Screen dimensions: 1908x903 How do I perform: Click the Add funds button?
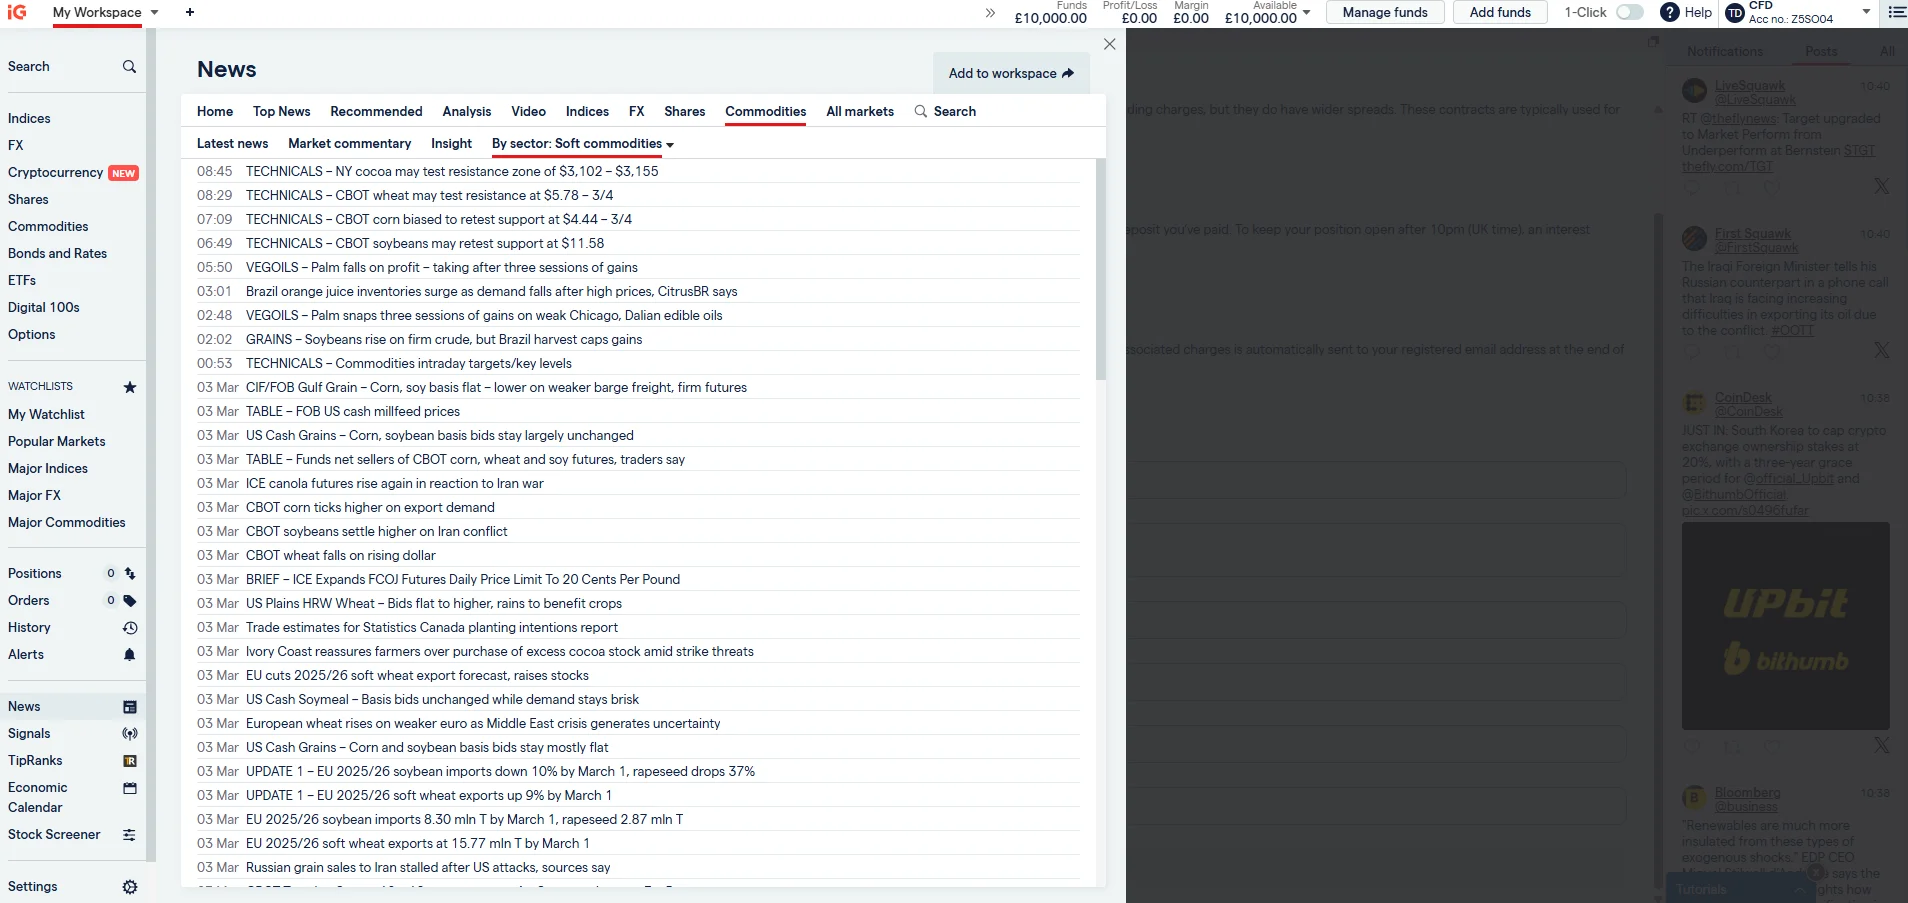point(1499,12)
